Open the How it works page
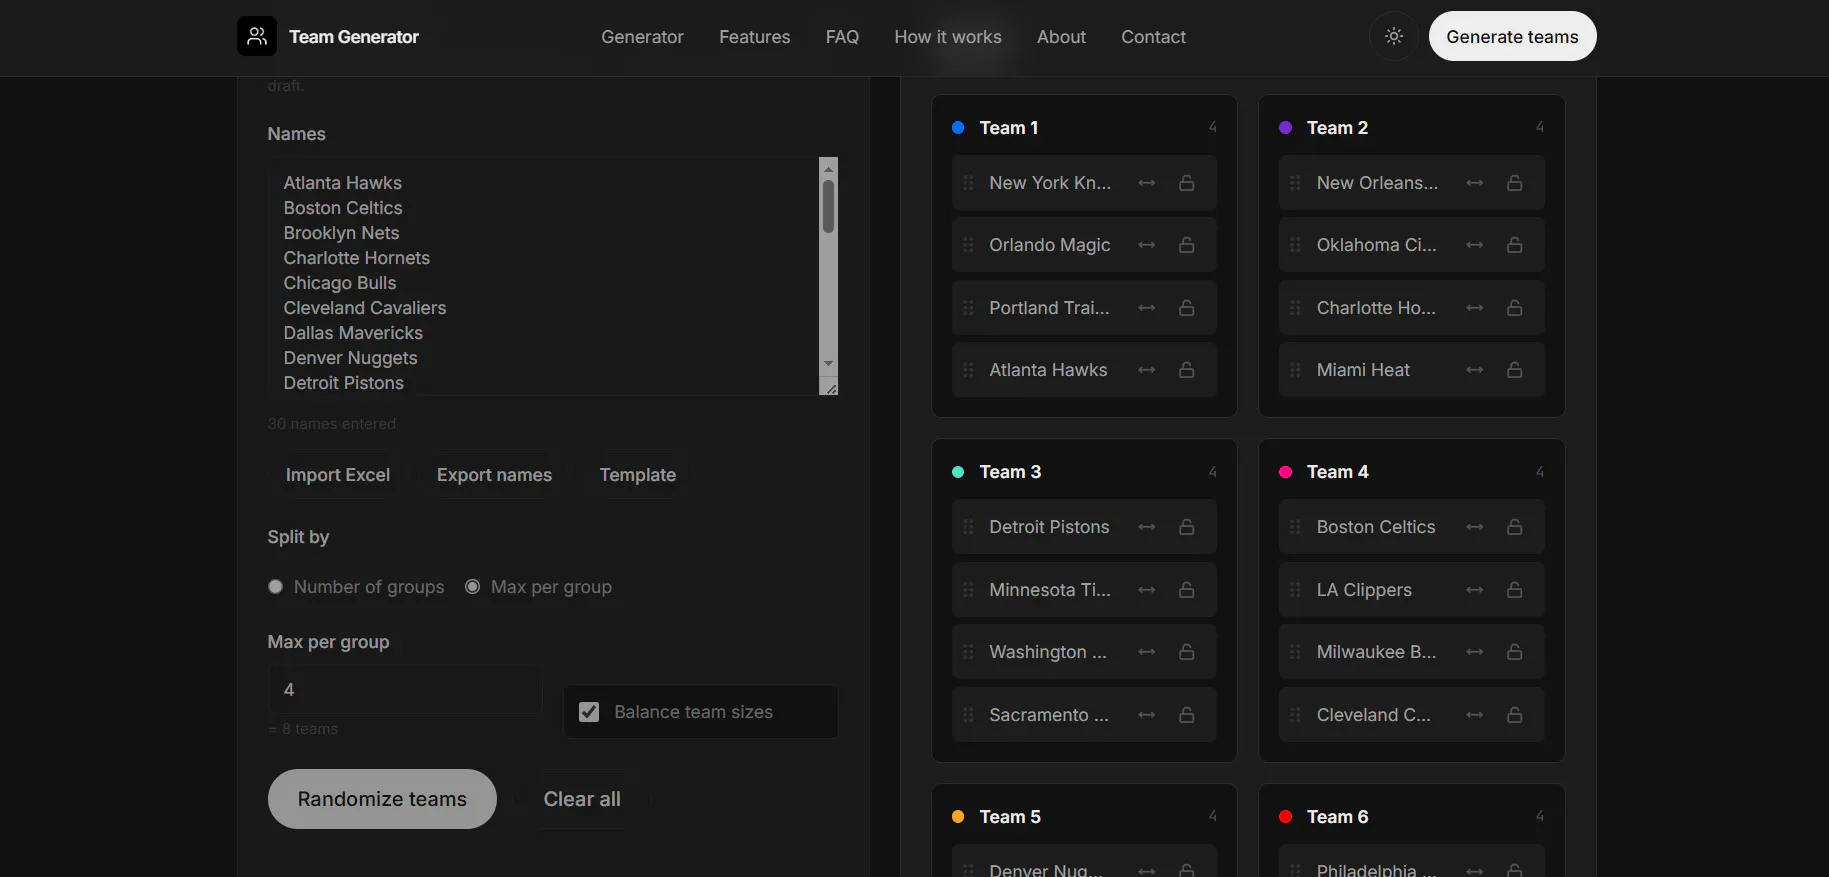 coord(948,37)
